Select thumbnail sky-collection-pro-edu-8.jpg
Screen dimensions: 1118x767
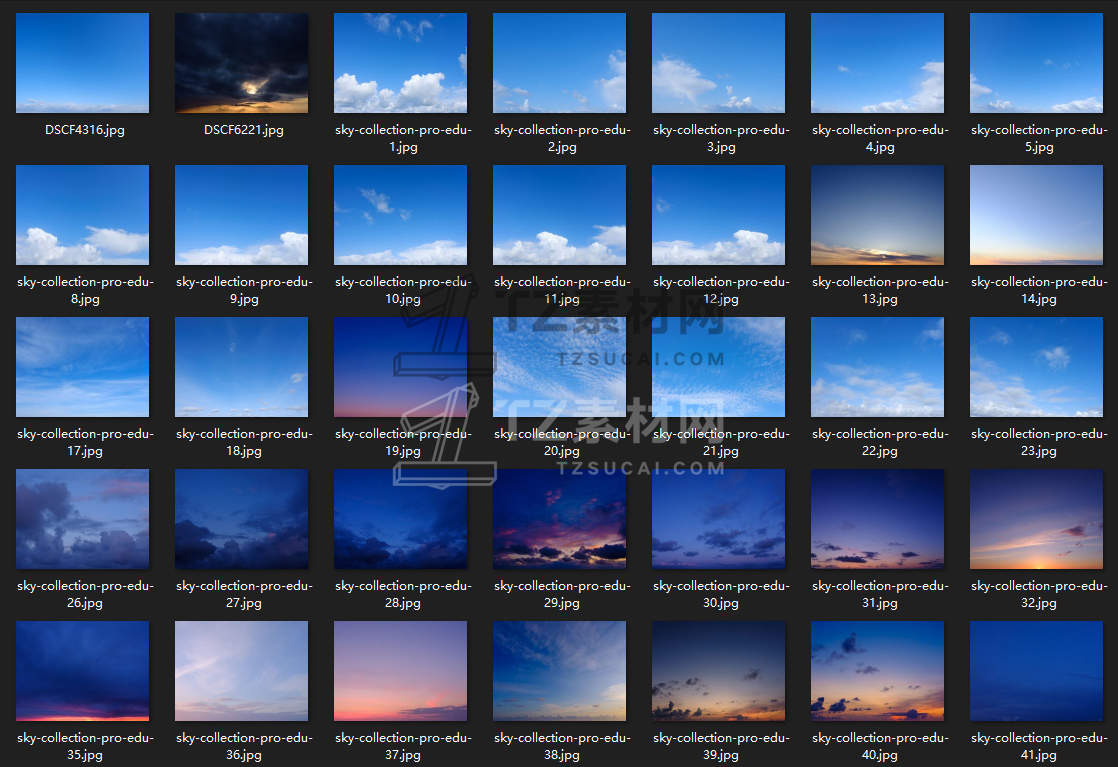tap(83, 215)
